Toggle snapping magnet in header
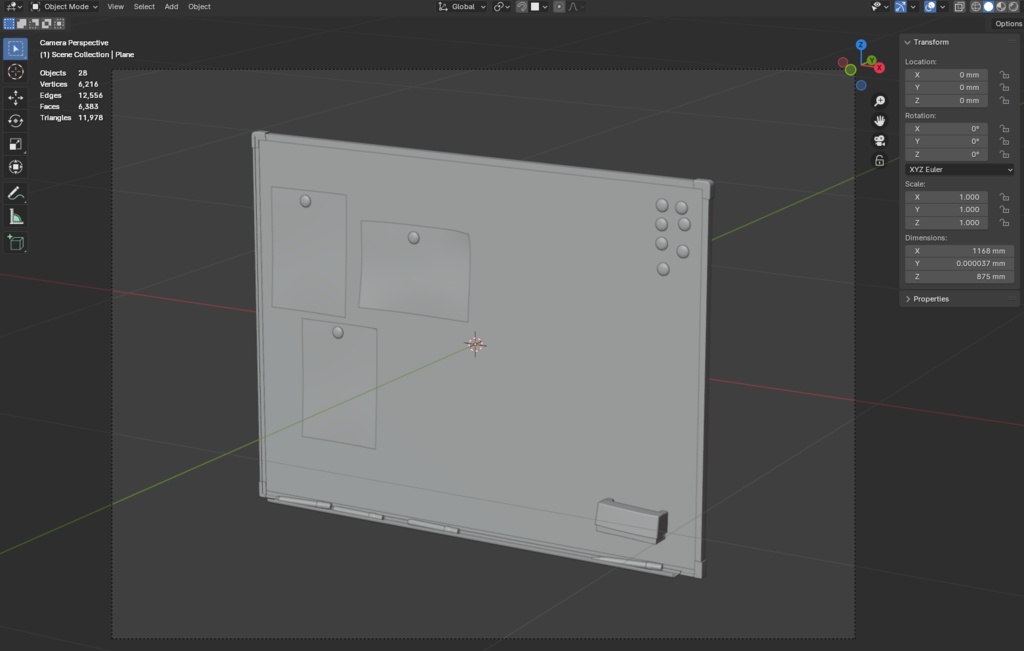This screenshot has height=651, width=1024. [521, 7]
